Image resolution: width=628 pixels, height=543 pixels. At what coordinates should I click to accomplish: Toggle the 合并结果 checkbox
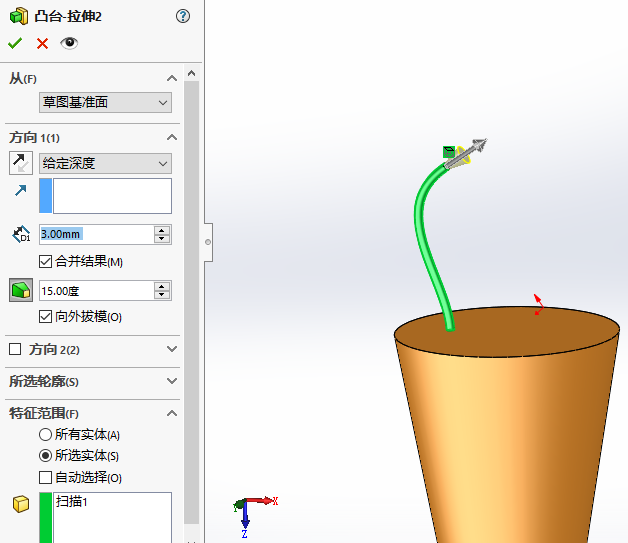pyautogui.click(x=45, y=262)
